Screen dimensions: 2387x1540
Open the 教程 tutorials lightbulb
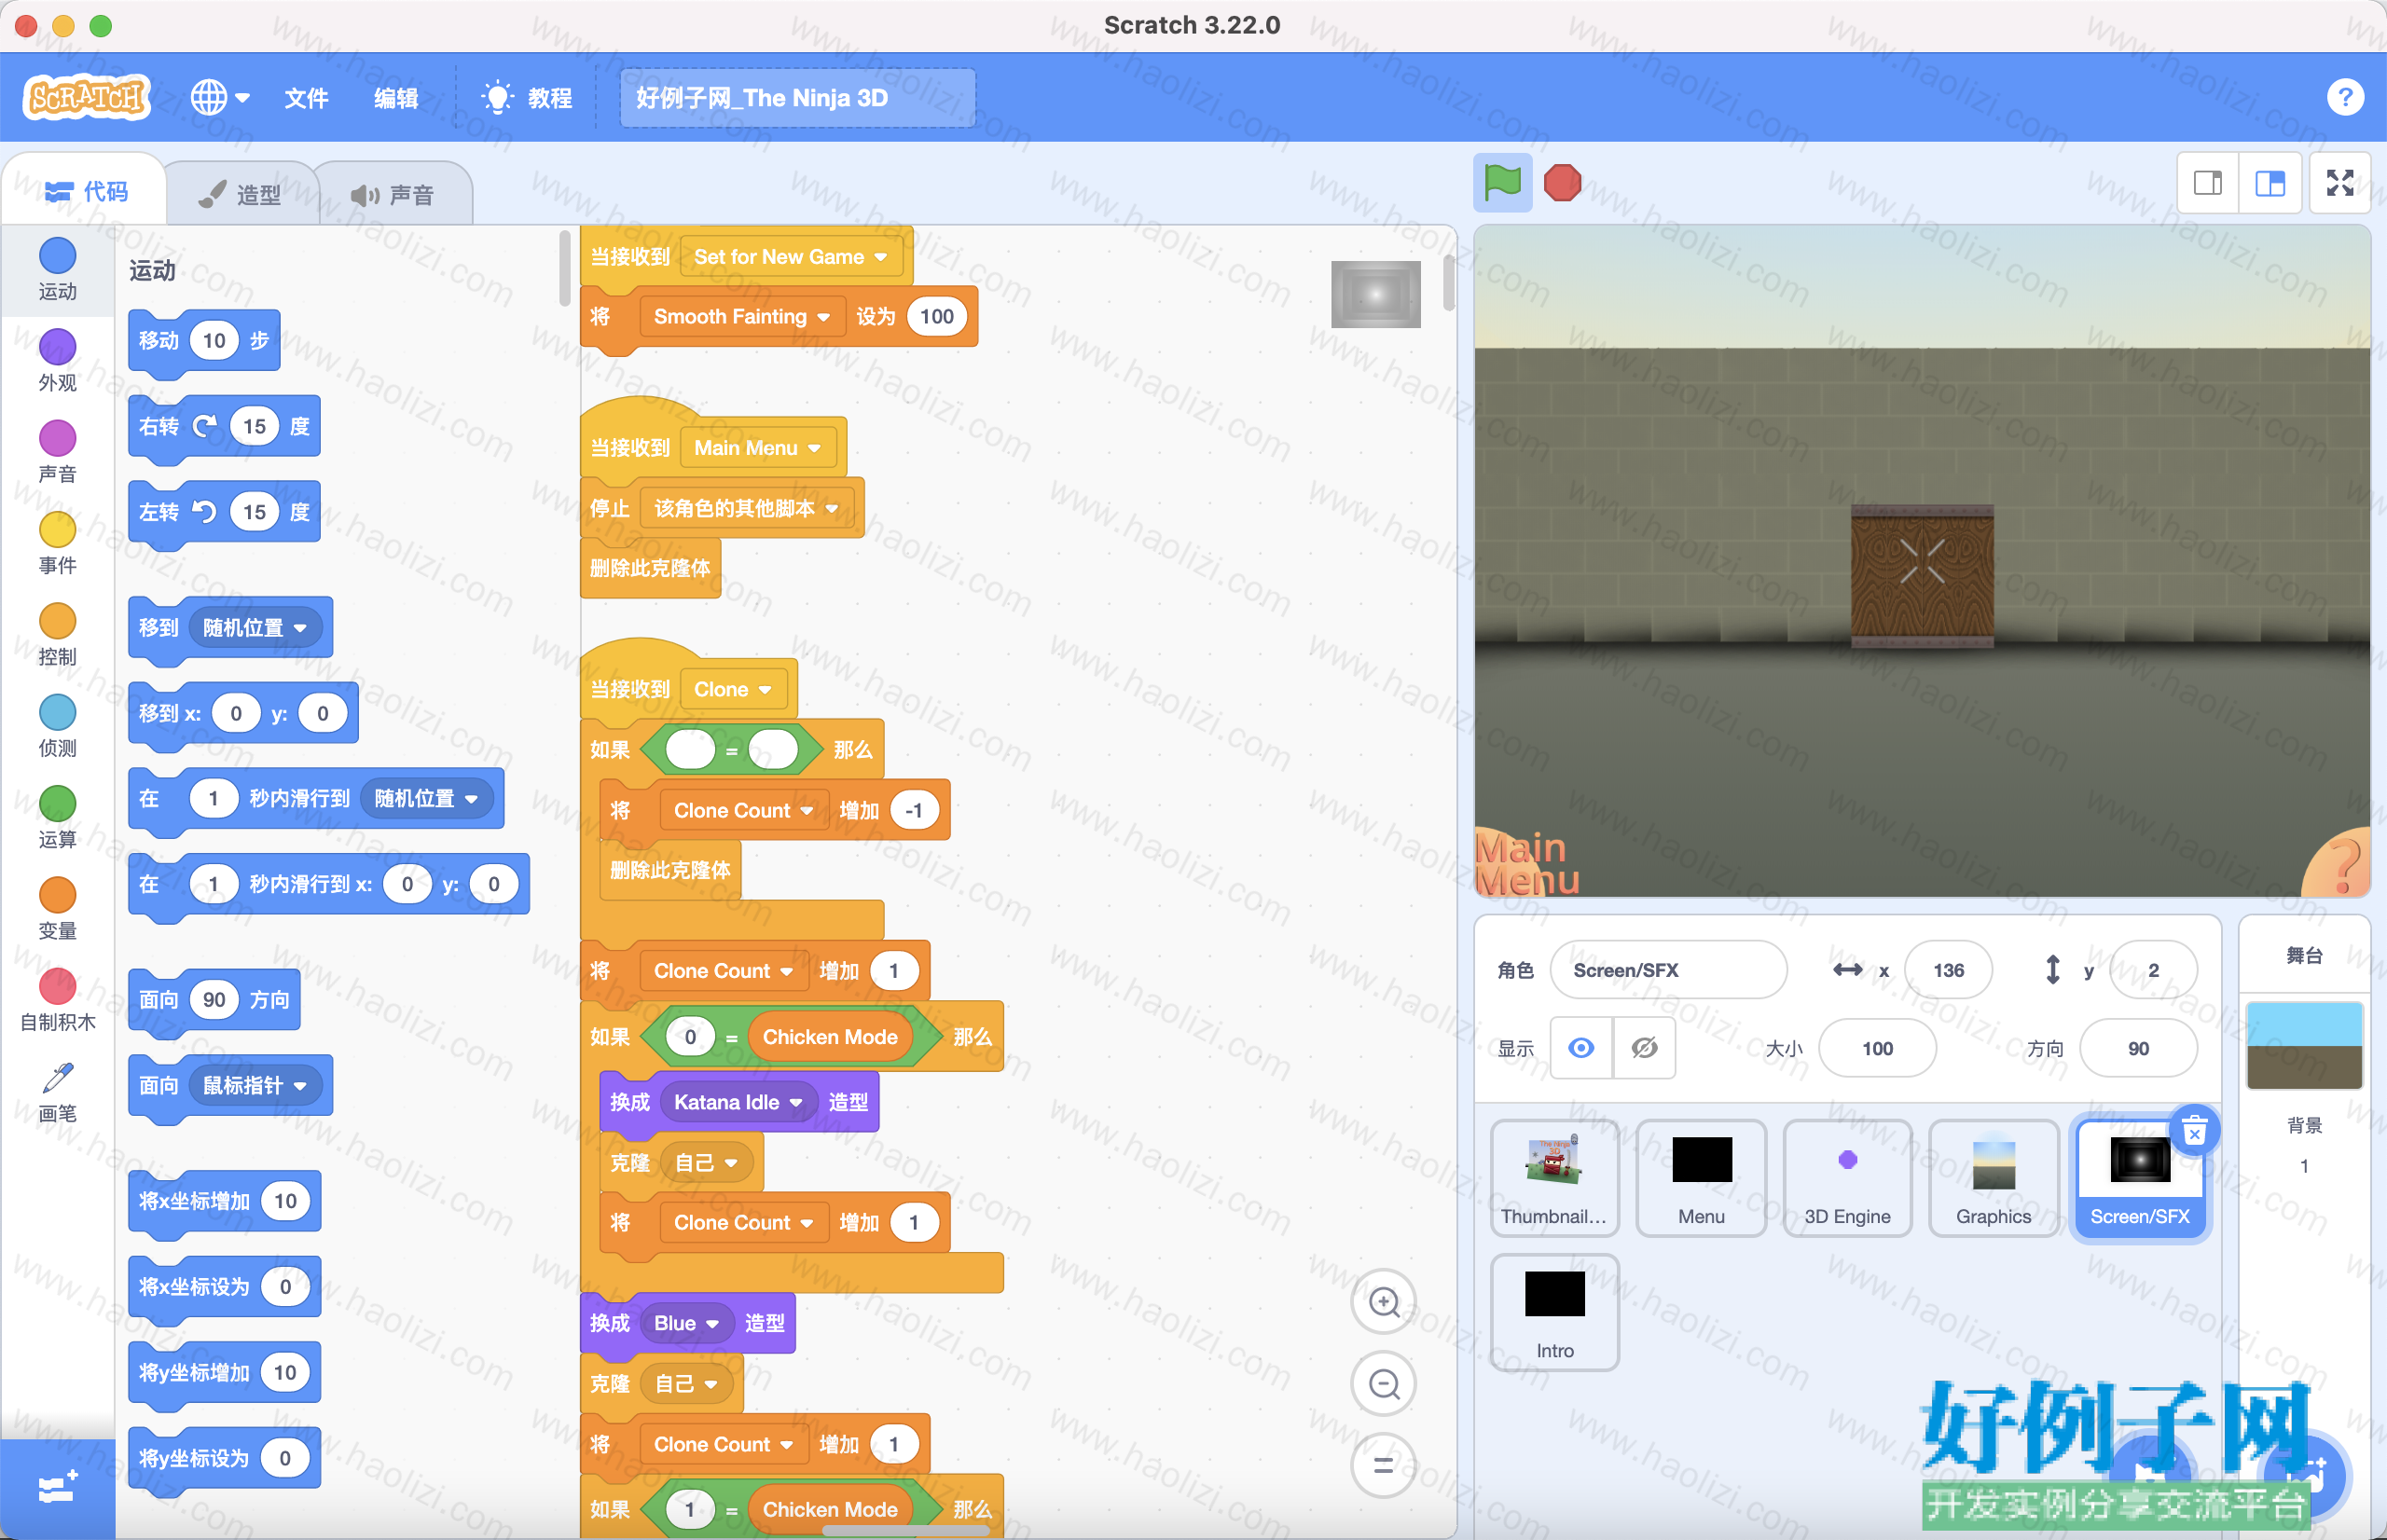click(x=527, y=98)
